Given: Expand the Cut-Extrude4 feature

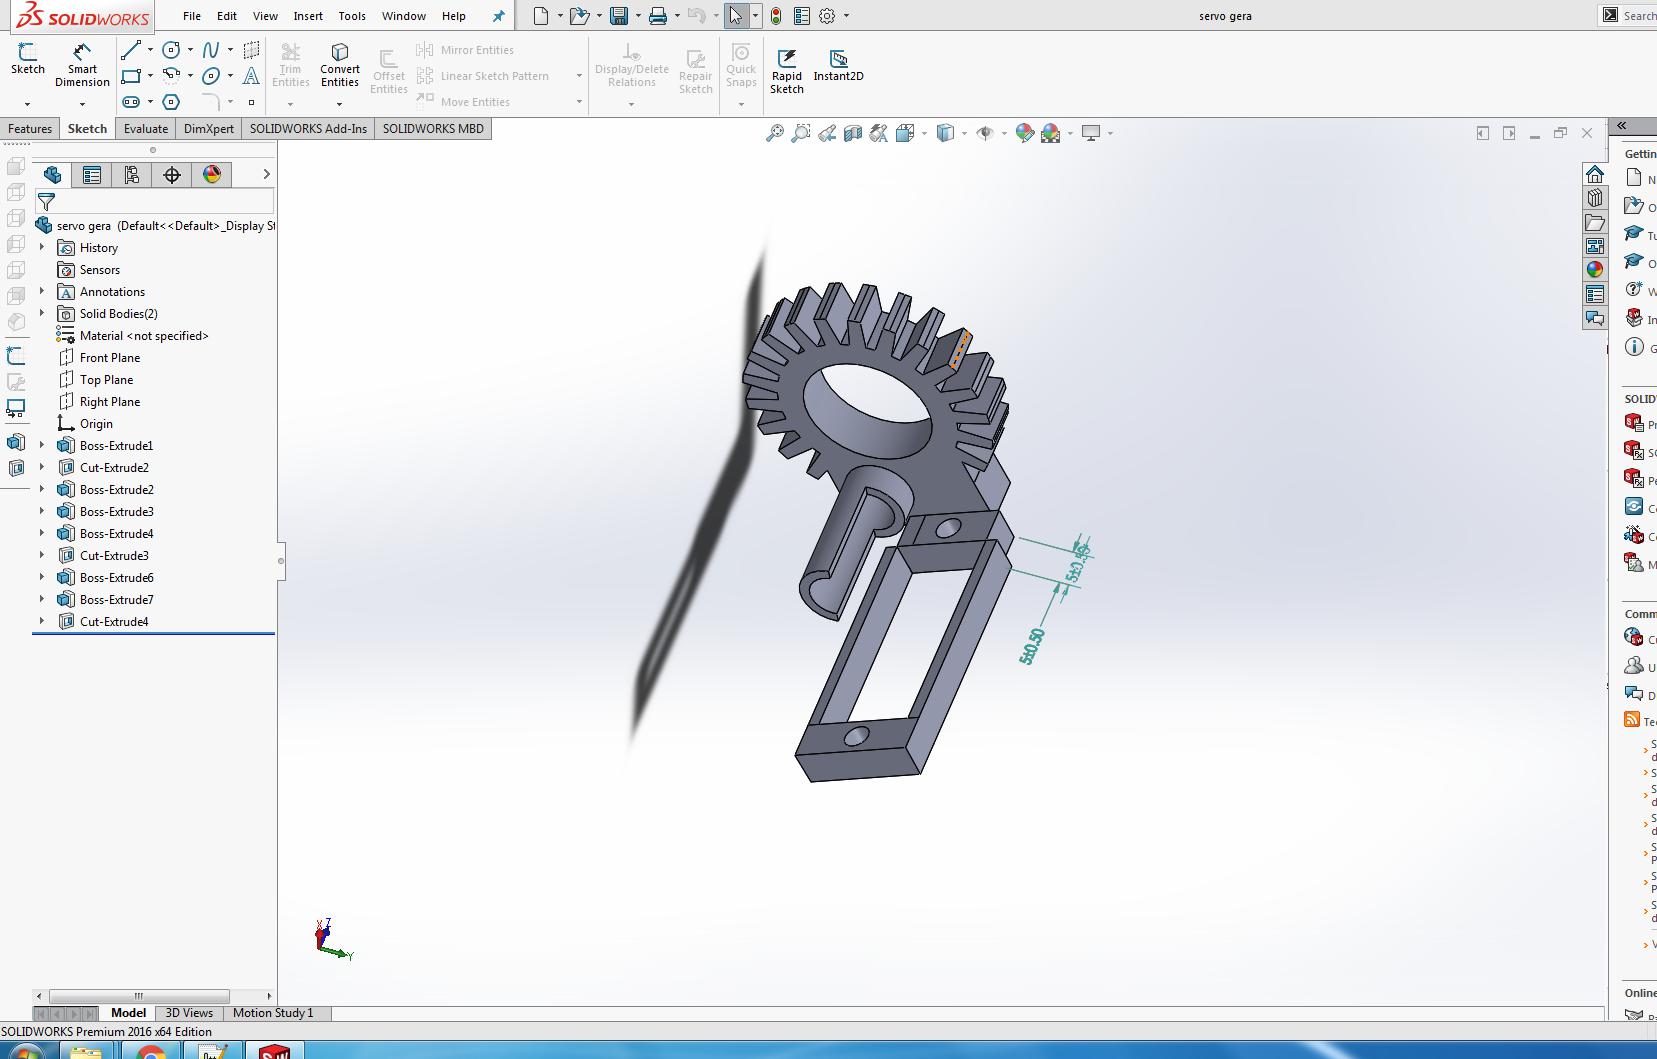Looking at the screenshot, I should tap(42, 621).
